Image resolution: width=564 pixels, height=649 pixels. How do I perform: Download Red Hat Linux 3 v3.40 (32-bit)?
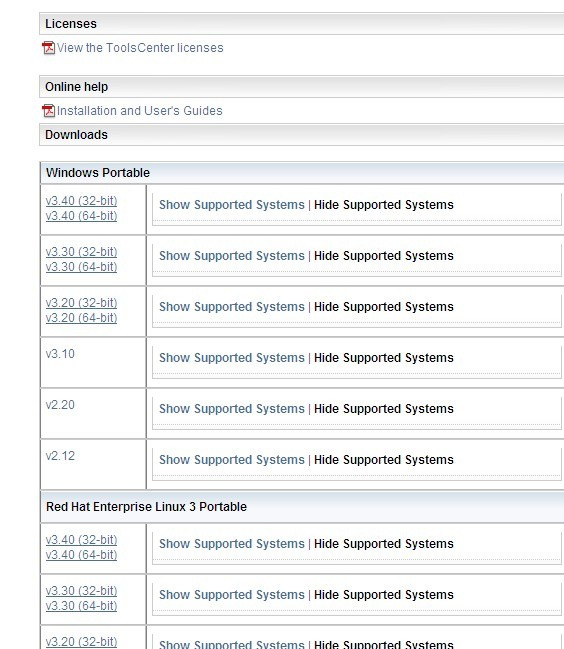[82, 540]
